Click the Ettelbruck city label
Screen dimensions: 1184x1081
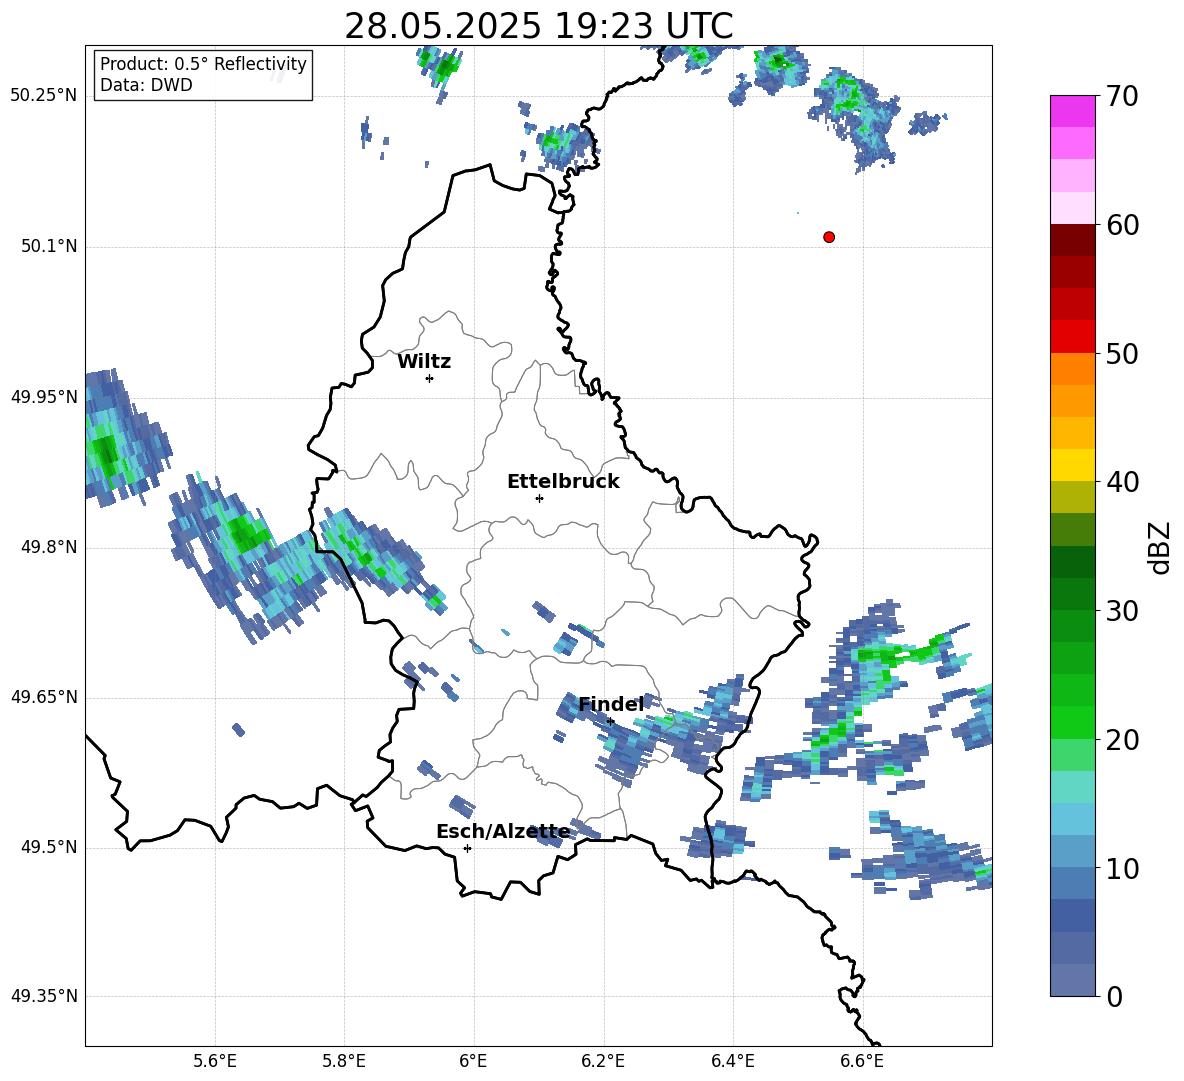click(x=563, y=482)
